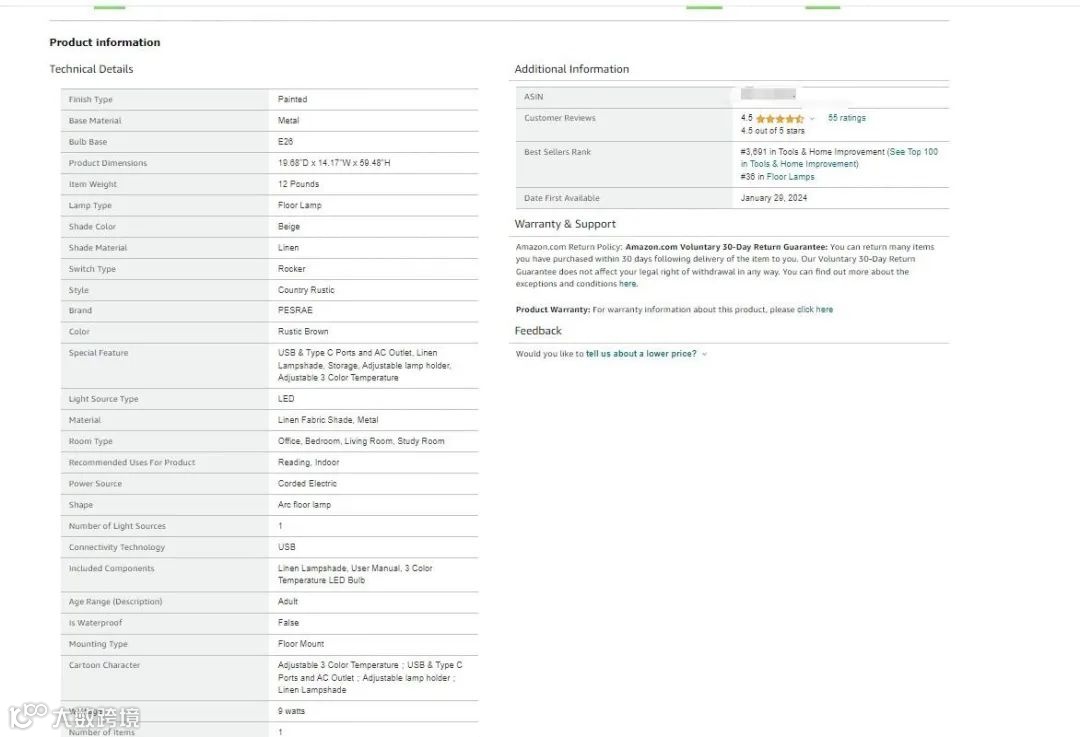Click the blurred ASIN value
The image size is (1080, 737).
pyautogui.click(x=769, y=95)
